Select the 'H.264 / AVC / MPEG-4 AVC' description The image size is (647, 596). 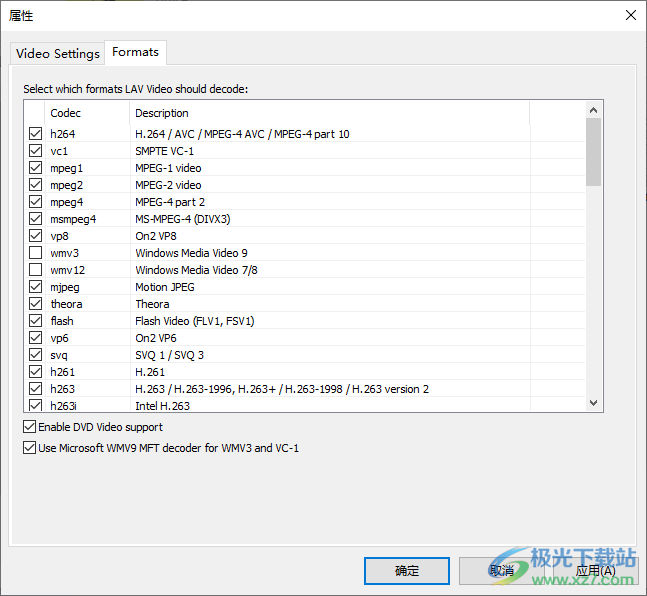[x=242, y=134]
